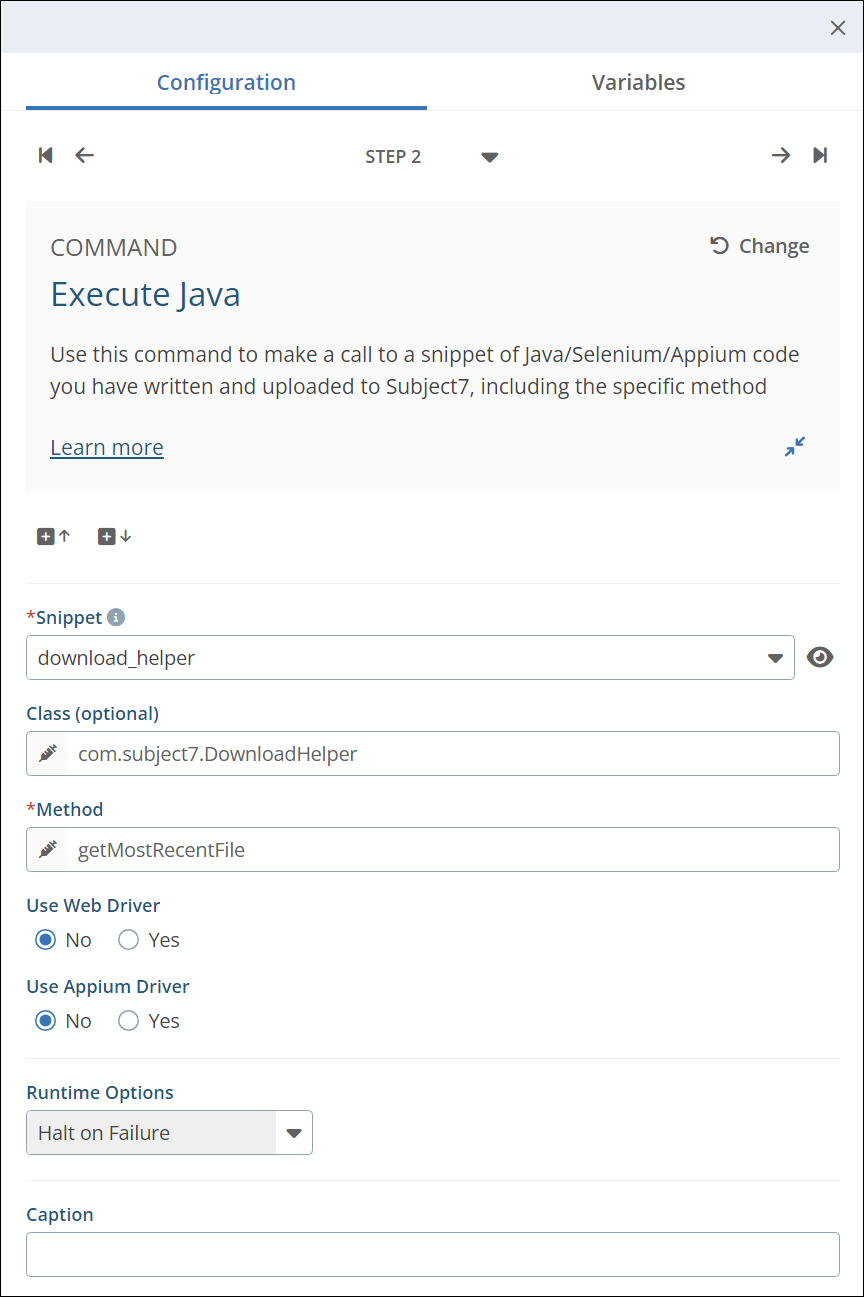Click the Class field variable injector icon
Screen dimensions: 864x1297
coord(48,754)
